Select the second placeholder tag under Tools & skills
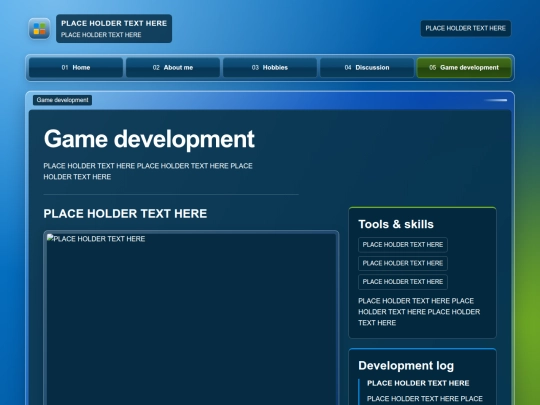Screen dimensions: 540x405 [x=403, y=263]
